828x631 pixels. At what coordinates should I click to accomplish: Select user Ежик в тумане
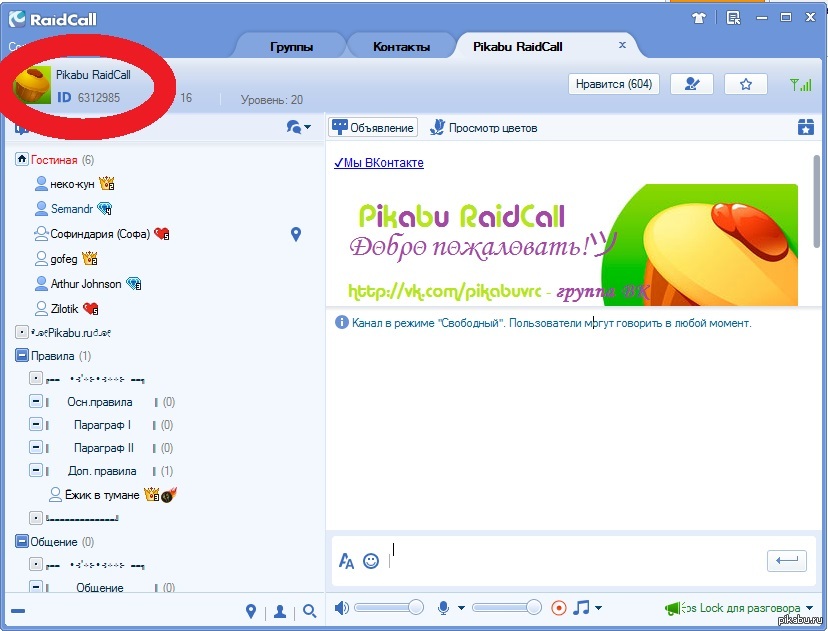point(102,495)
